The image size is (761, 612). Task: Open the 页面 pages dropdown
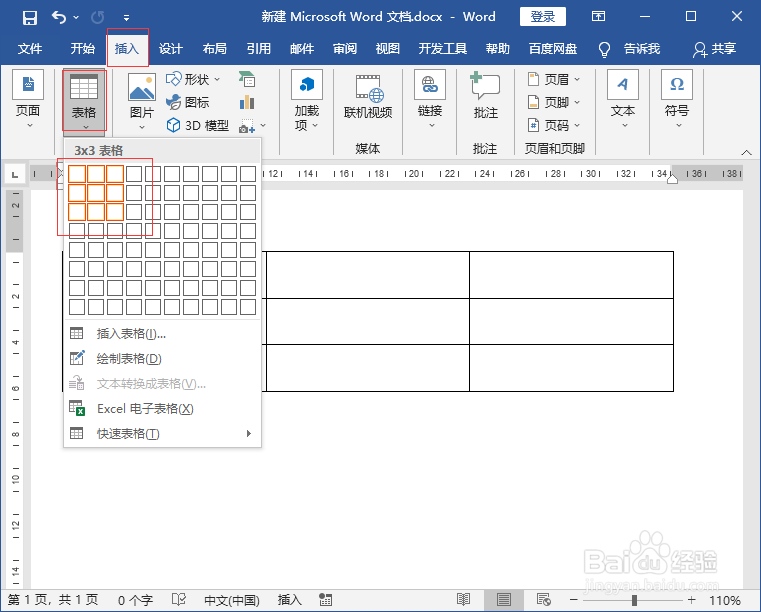[x=28, y=99]
